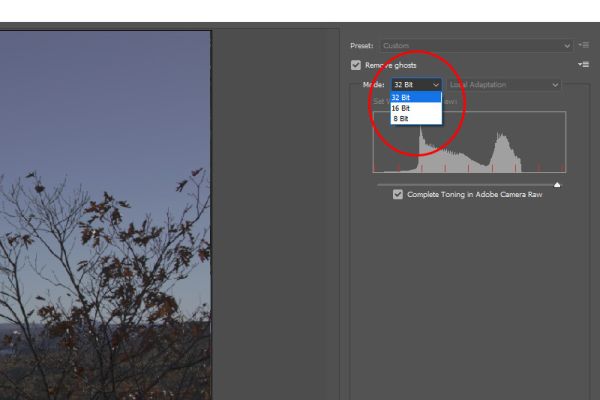Click the white point preview slider handle
Image resolution: width=600 pixels, height=400 pixels.
point(557,185)
